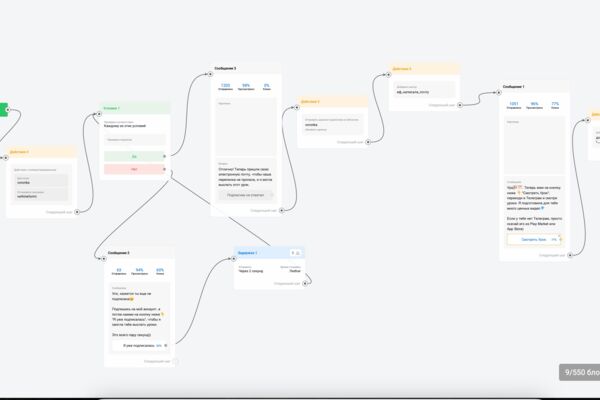The height and width of the screenshot is (400, 600).
Task: Click input connector of message block with 94% read
Action: pyautogui.click(x=104, y=258)
